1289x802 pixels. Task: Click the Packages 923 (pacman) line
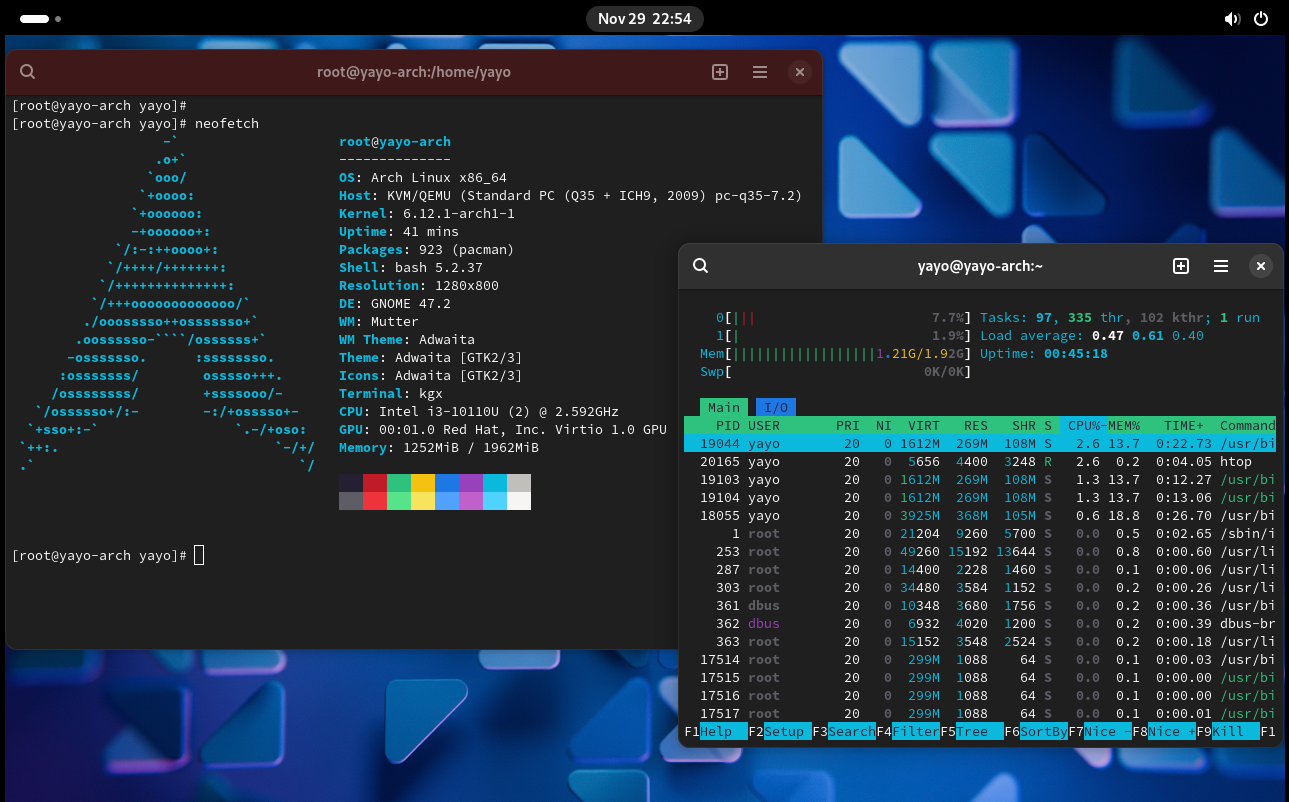click(427, 250)
